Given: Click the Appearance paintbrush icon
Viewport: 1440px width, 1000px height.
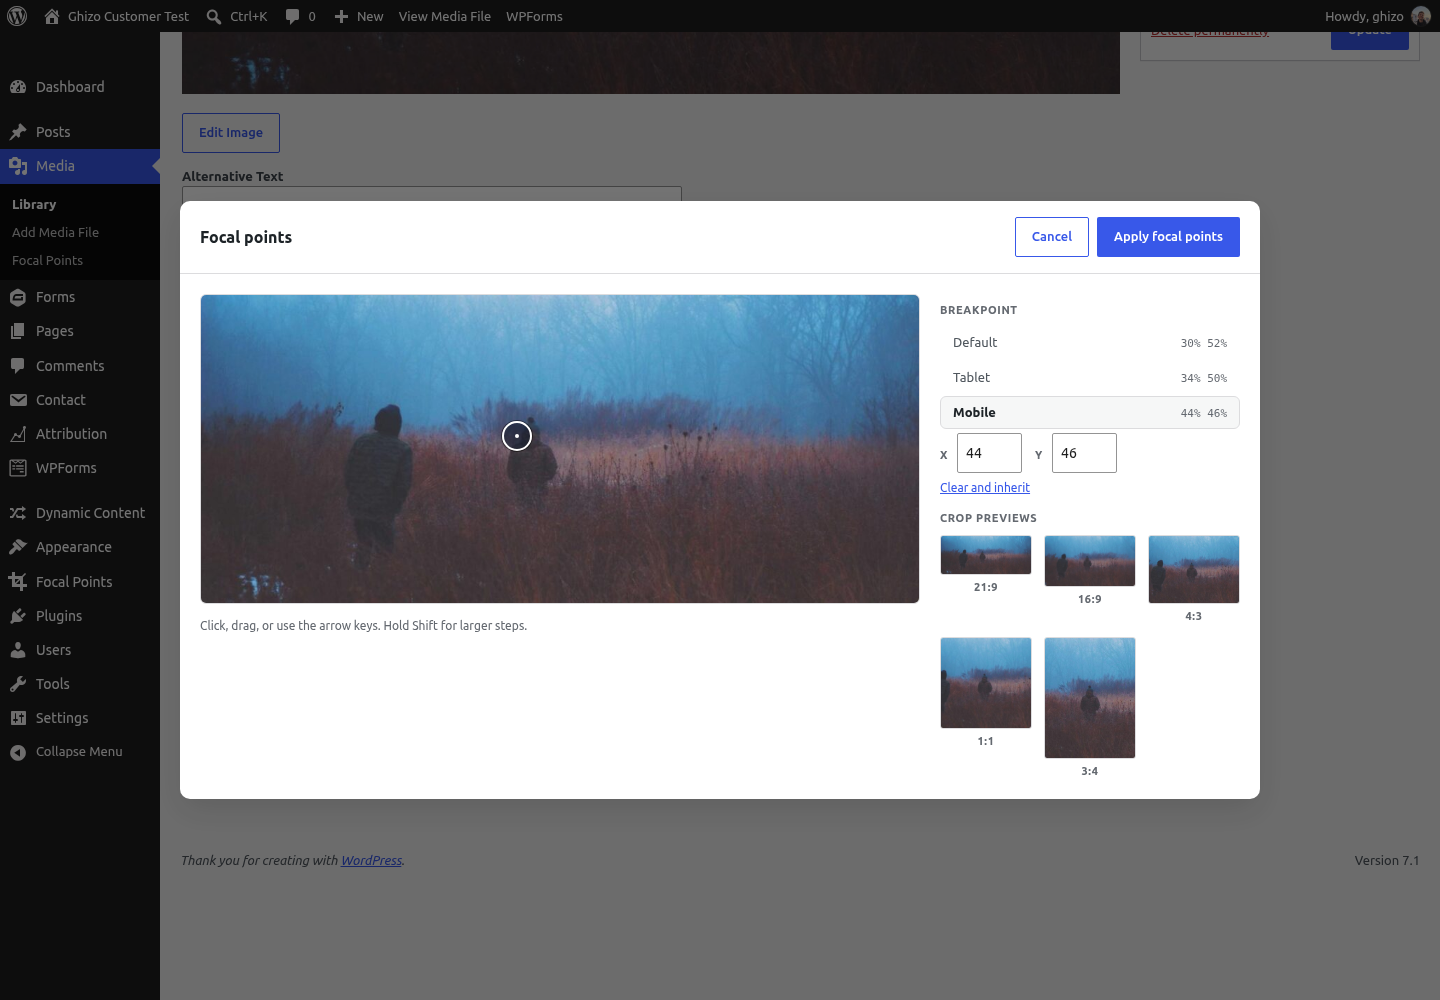Looking at the screenshot, I should [x=18, y=547].
